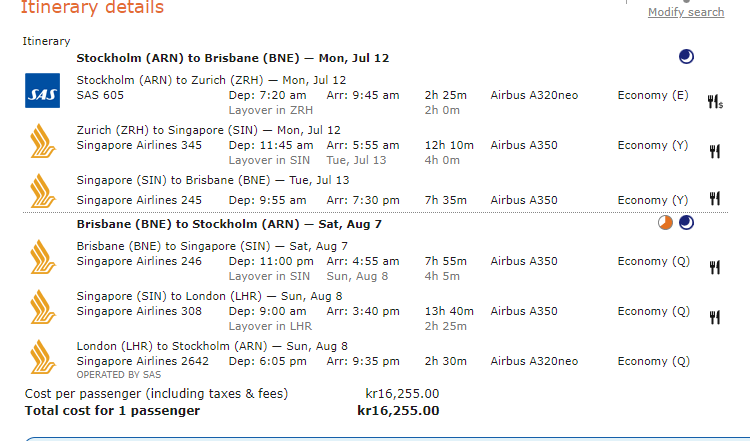Viewport: 750px width, 441px height.
Task: Click total cost kr16,255.00 amount
Action: (398, 410)
